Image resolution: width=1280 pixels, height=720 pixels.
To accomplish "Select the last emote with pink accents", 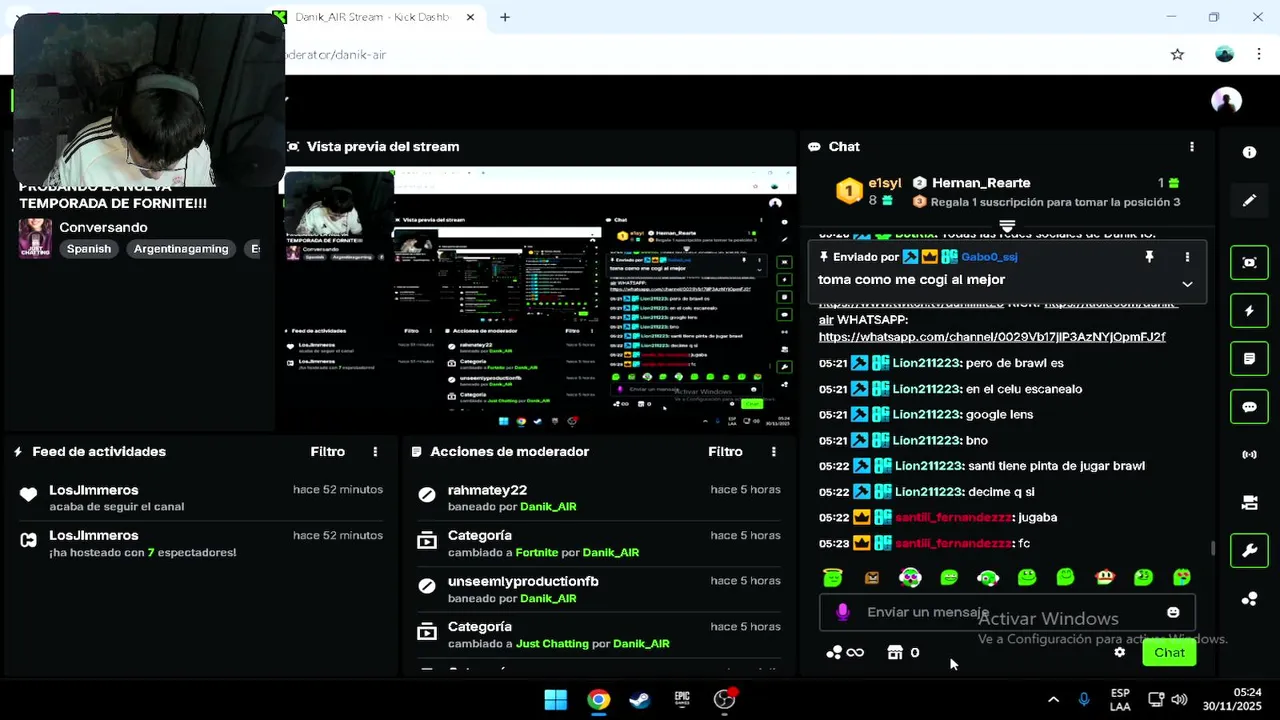I will pos(1182,577).
